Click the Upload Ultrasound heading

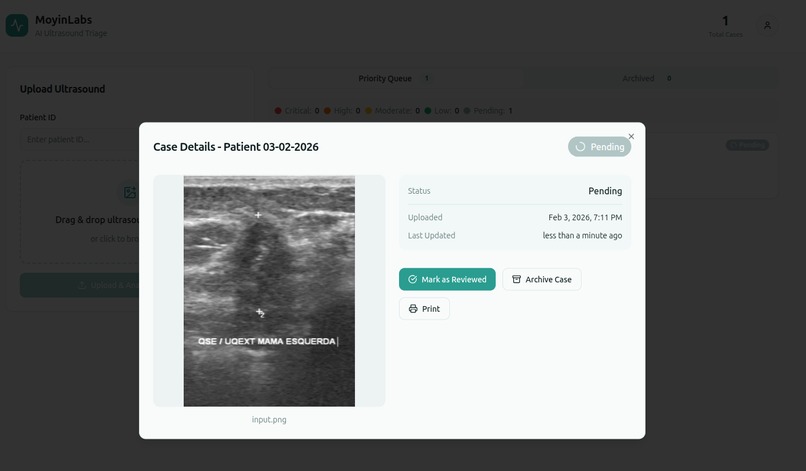point(62,89)
